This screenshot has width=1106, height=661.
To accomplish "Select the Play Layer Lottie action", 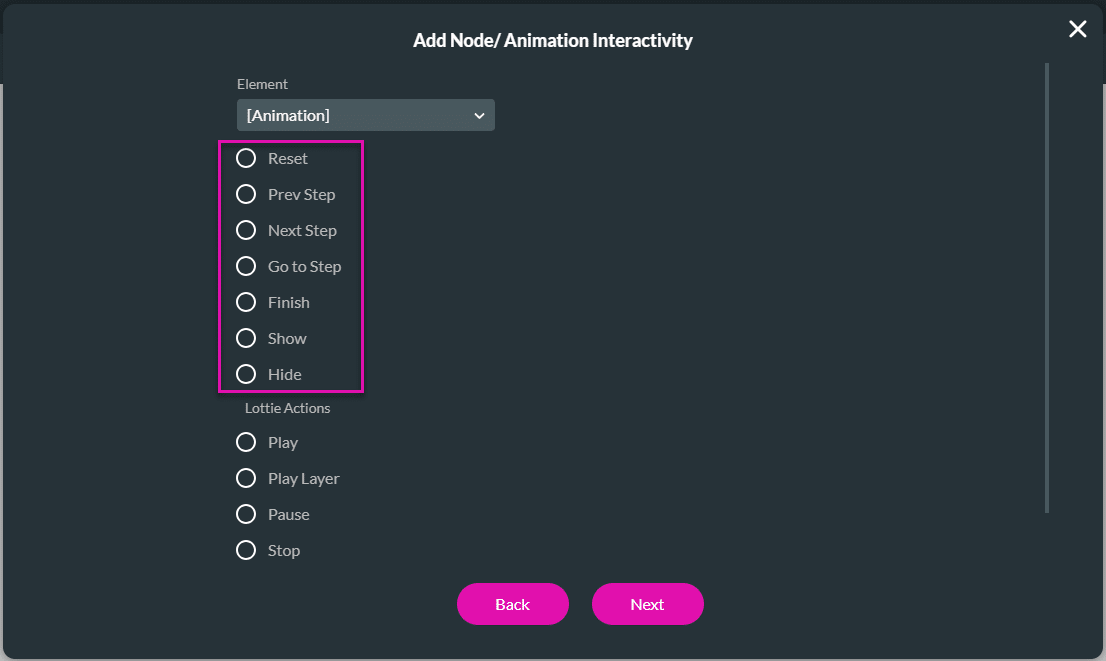I will (246, 478).
